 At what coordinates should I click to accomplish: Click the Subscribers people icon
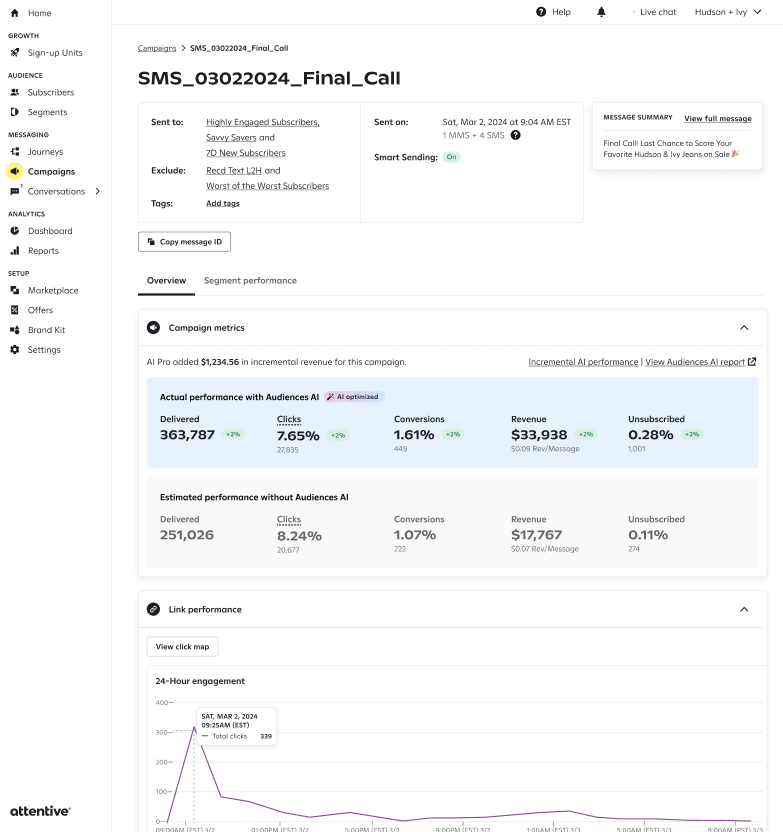15,92
